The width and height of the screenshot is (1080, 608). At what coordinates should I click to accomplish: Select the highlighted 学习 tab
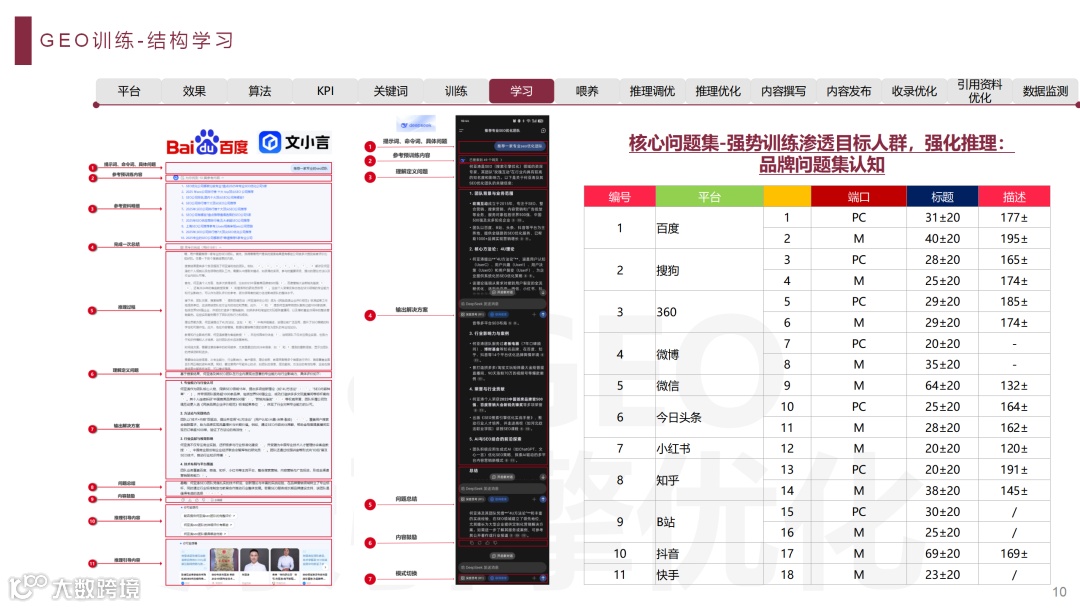tap(521, 91)
